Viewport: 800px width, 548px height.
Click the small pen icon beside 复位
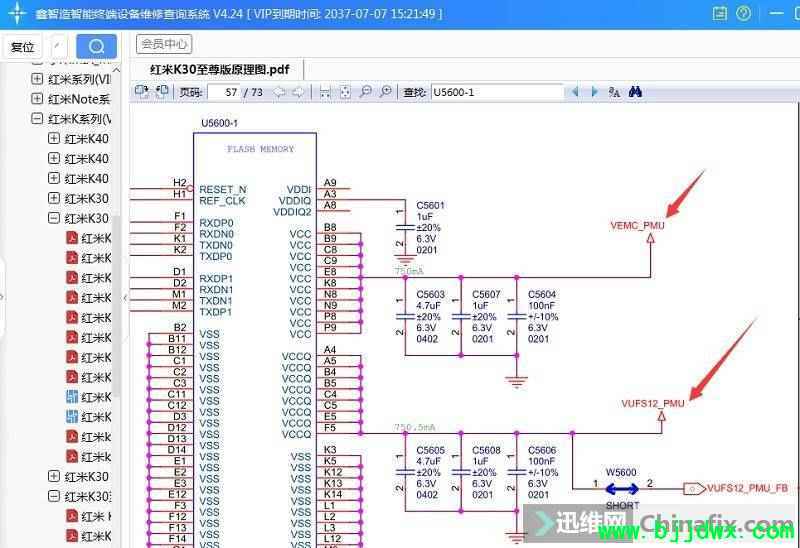click(x=57, y=46)
